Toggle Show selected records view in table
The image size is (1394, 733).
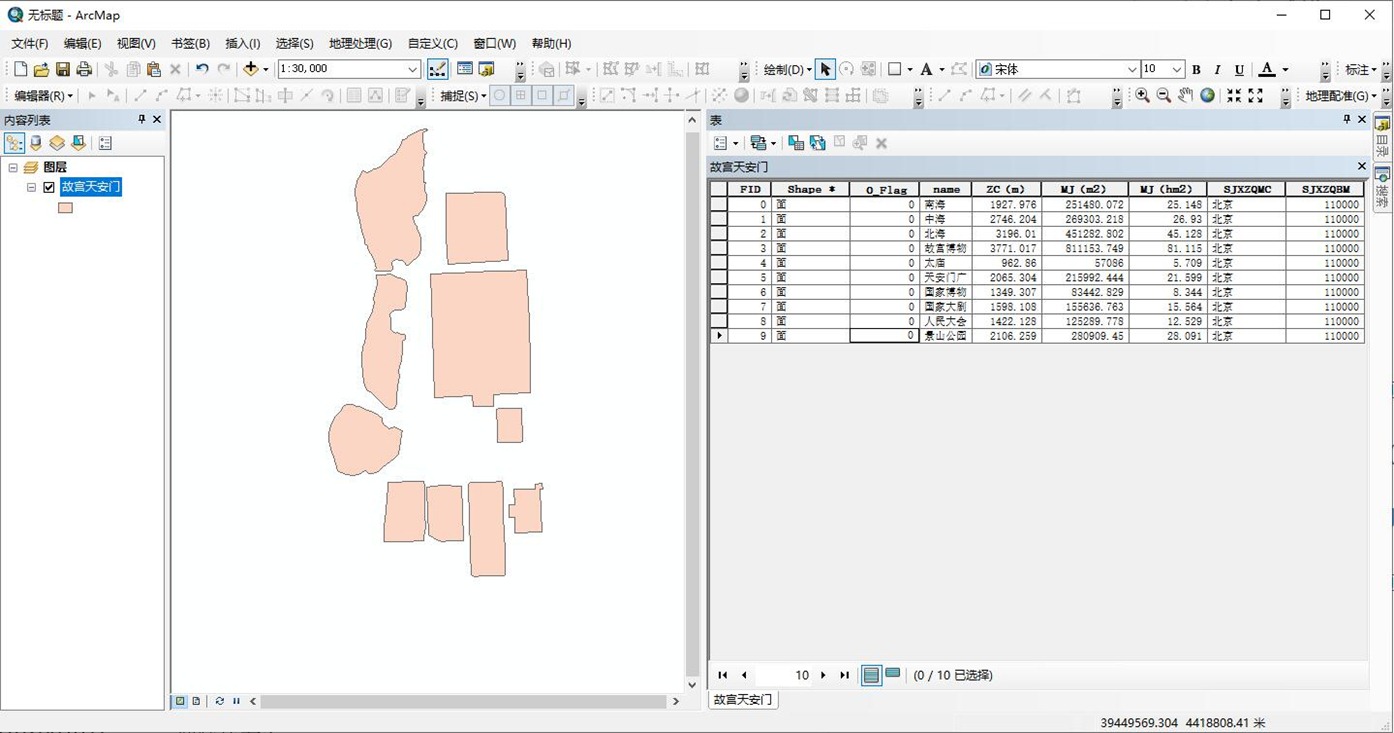coord(893,675)
